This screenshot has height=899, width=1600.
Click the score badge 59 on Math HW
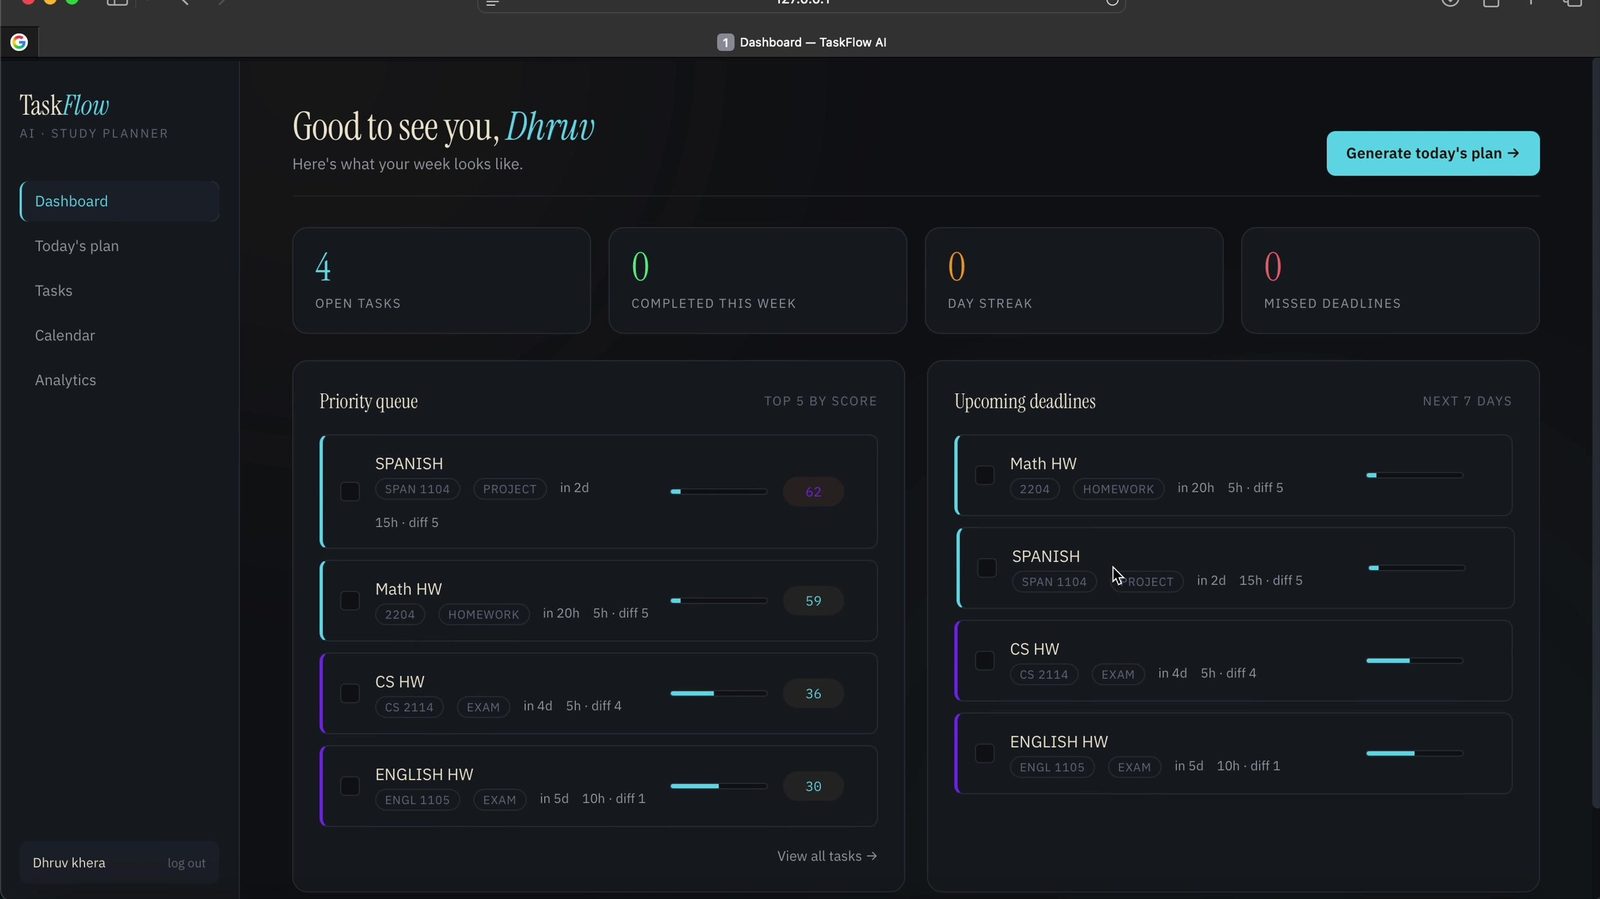tap(813, 601)
